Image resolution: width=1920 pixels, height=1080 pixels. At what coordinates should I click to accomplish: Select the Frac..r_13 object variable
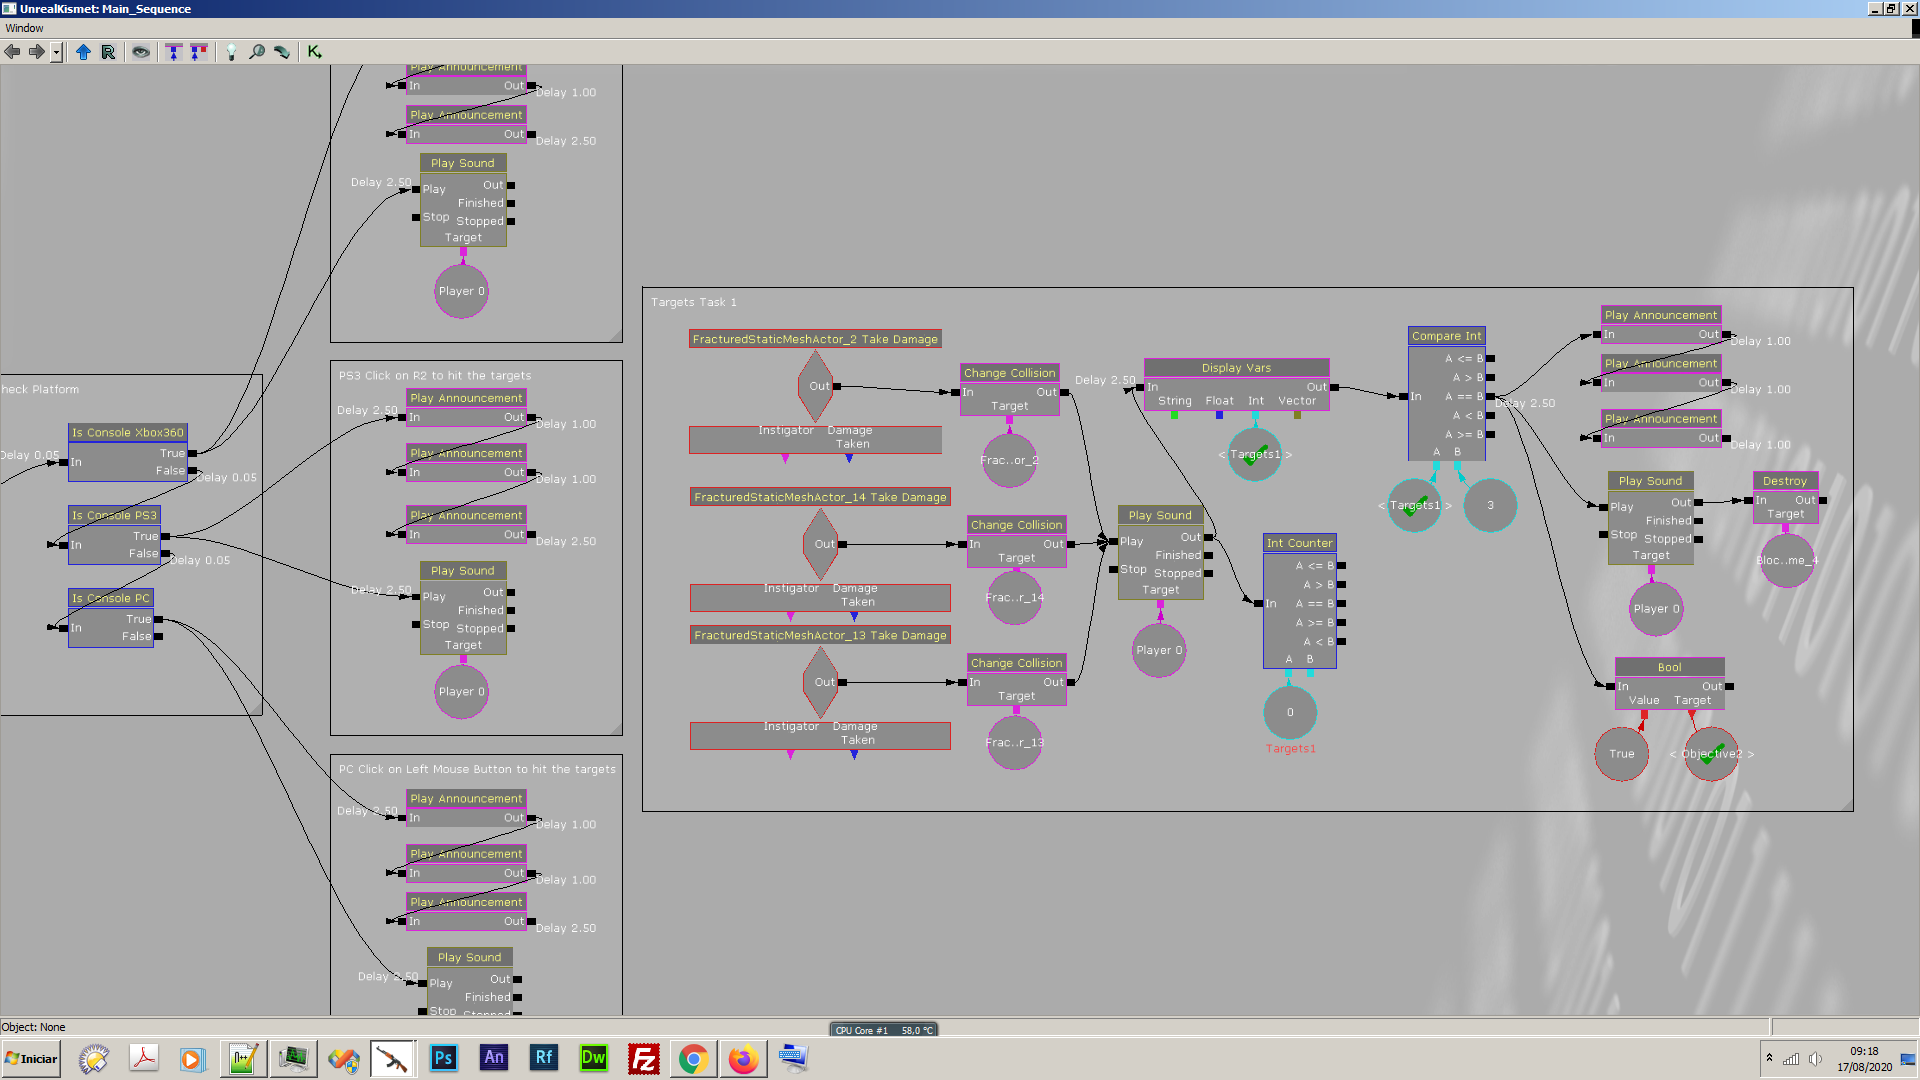[x=1015, y=742]
